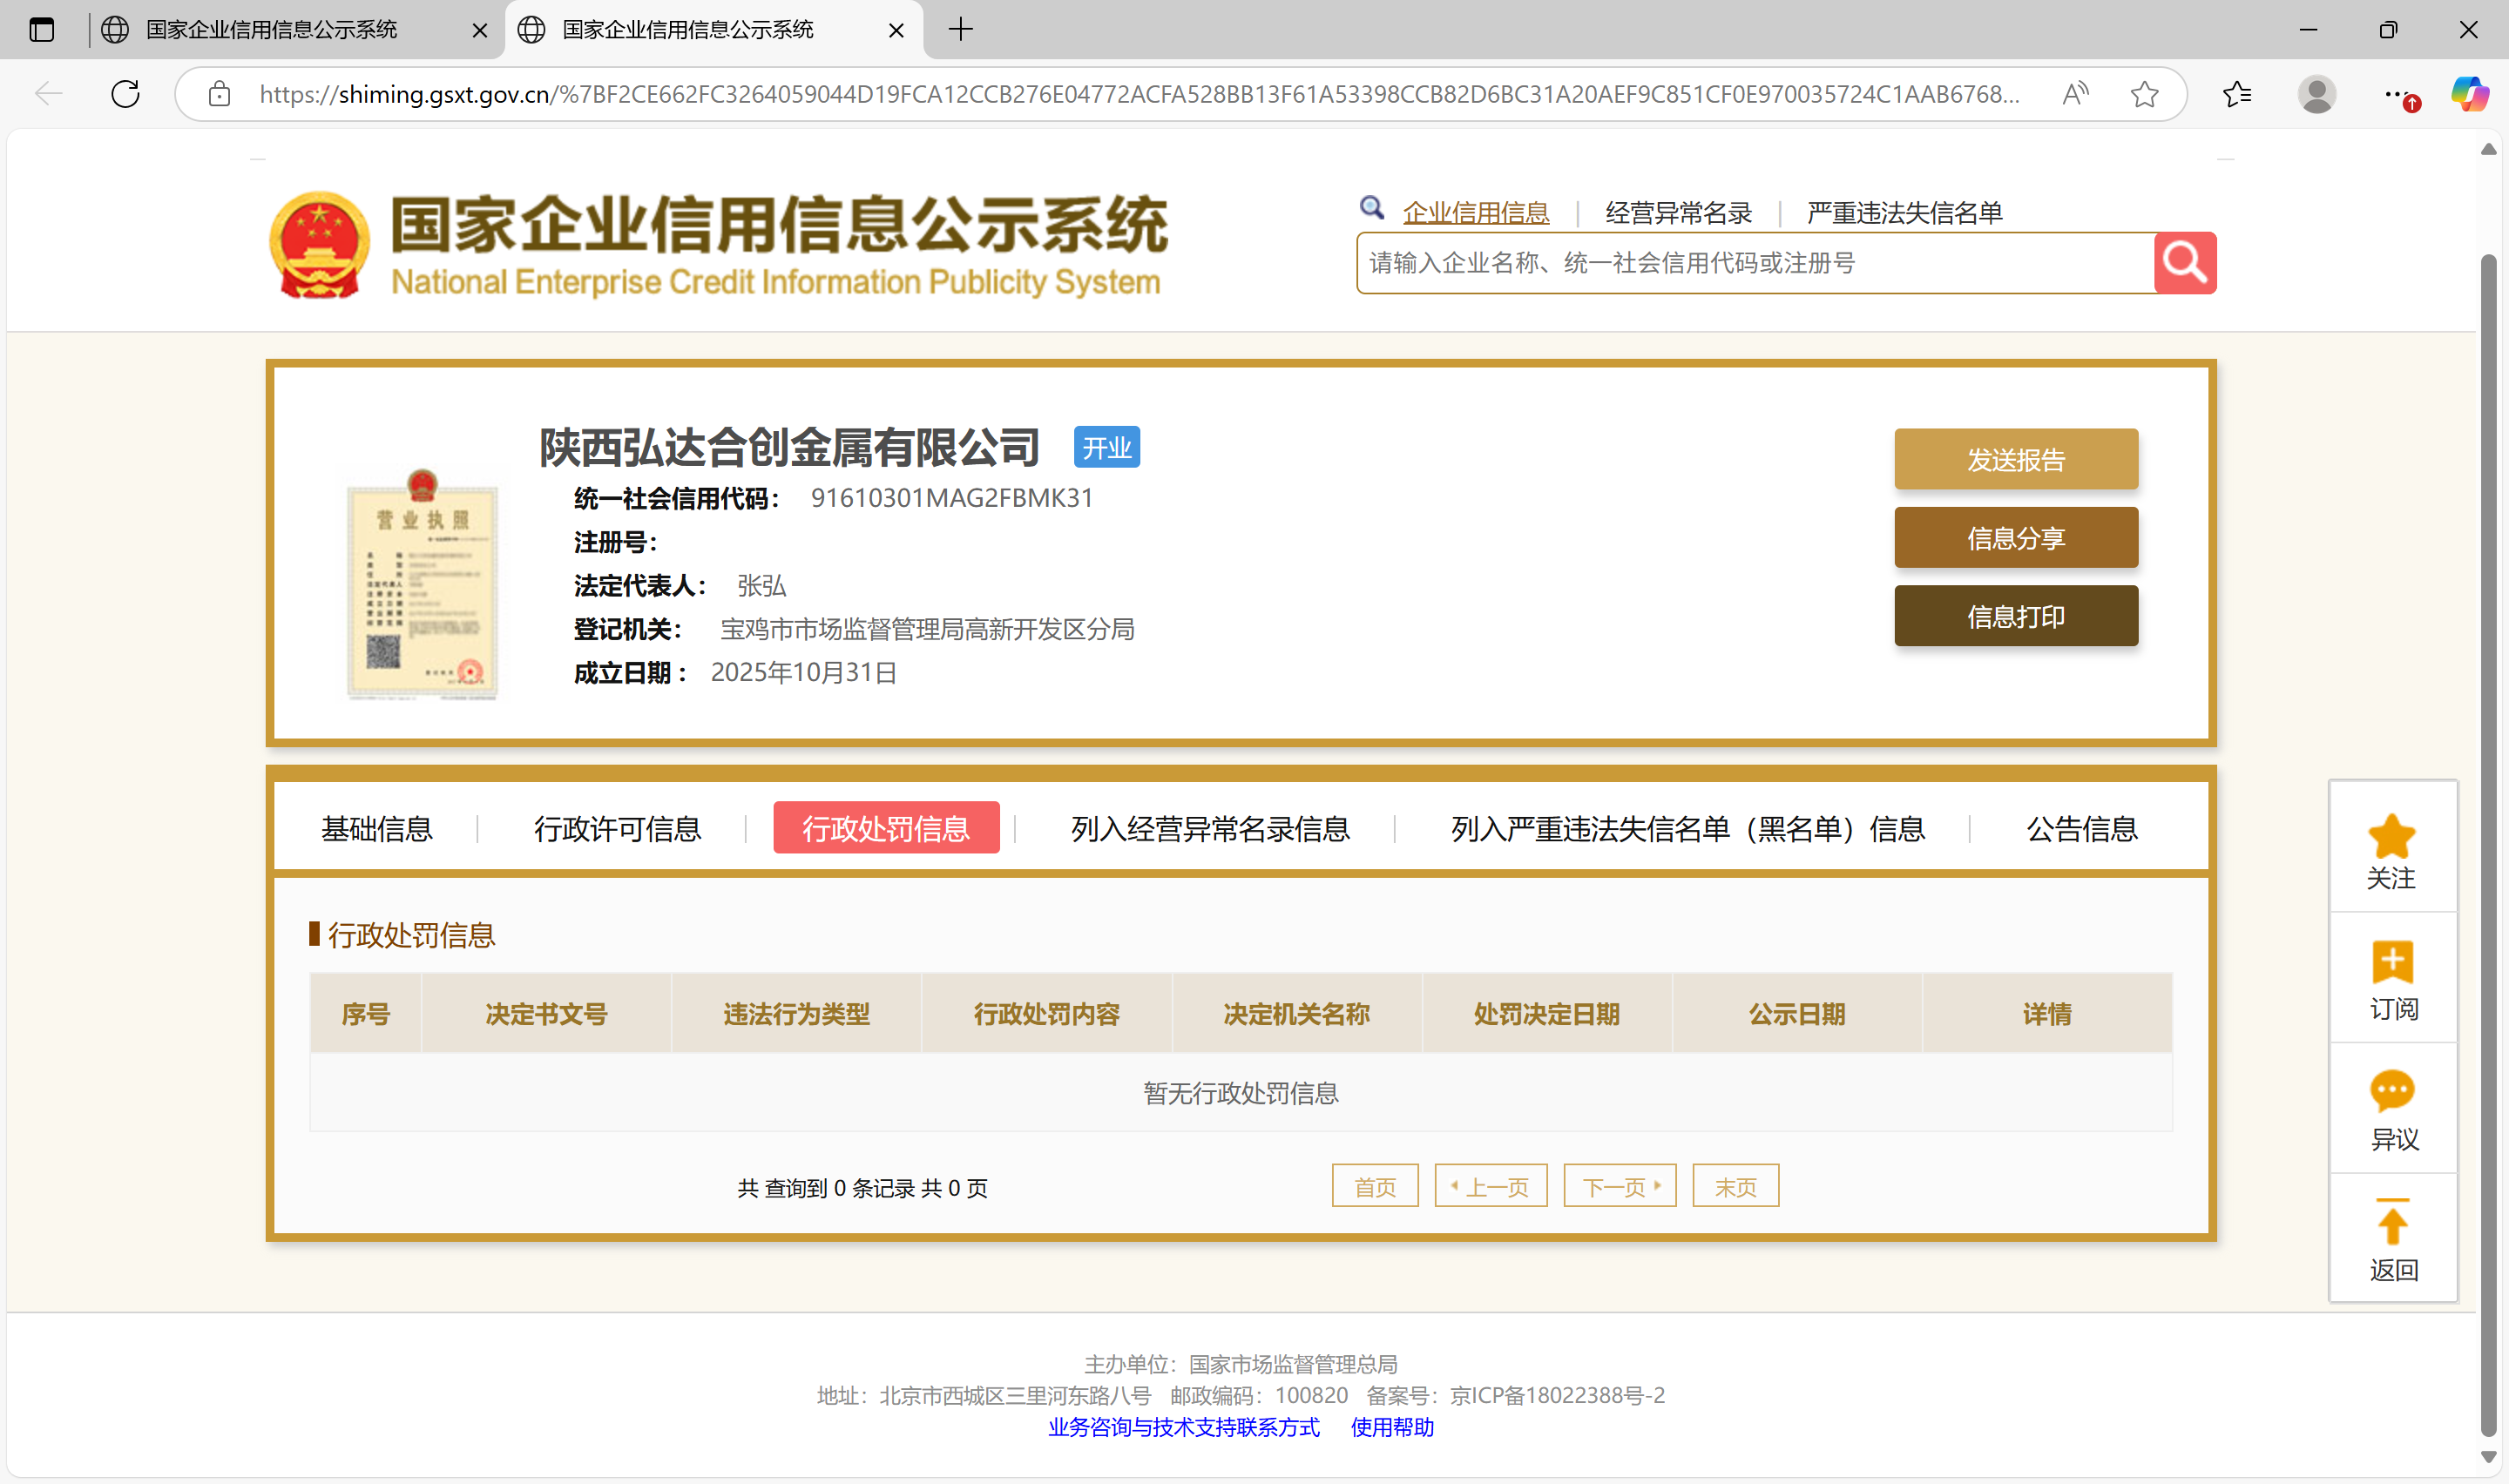Image resolution: width=2509 pixels, height=1484 pixels.
Task: Click the business license thumbnail image
Action: [422, 584]
